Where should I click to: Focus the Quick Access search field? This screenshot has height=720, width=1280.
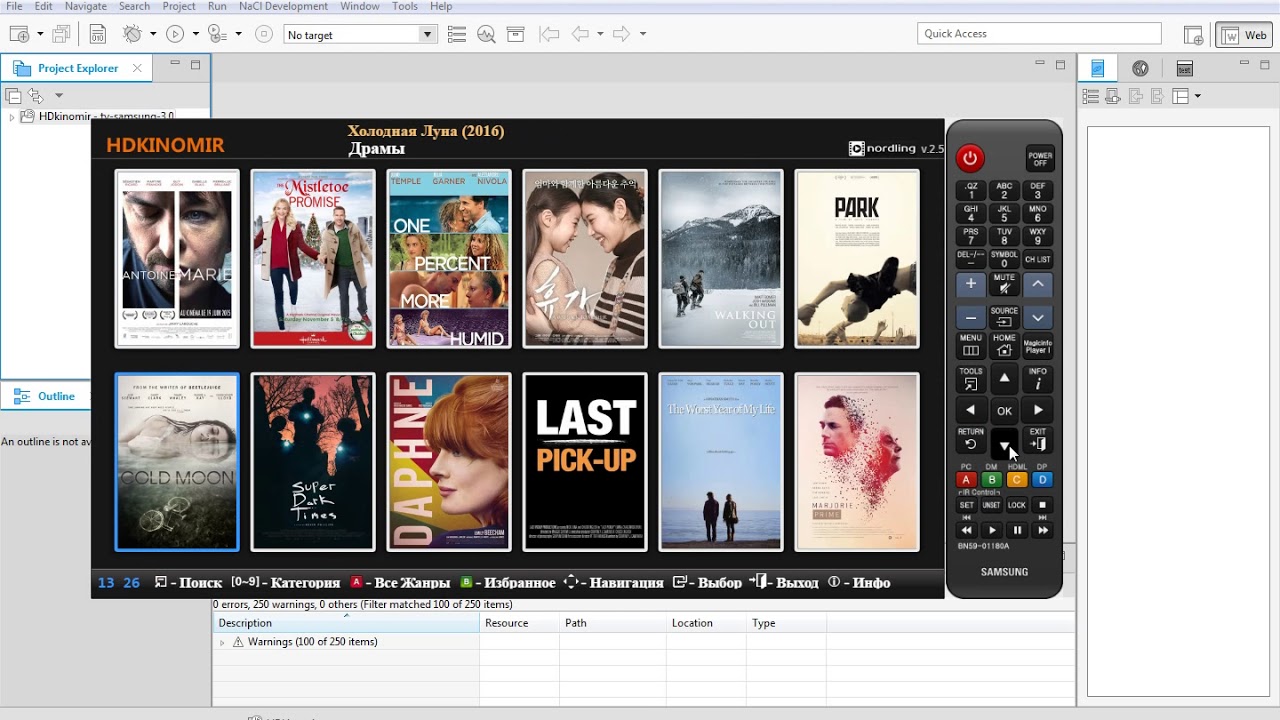(1039, 34)
